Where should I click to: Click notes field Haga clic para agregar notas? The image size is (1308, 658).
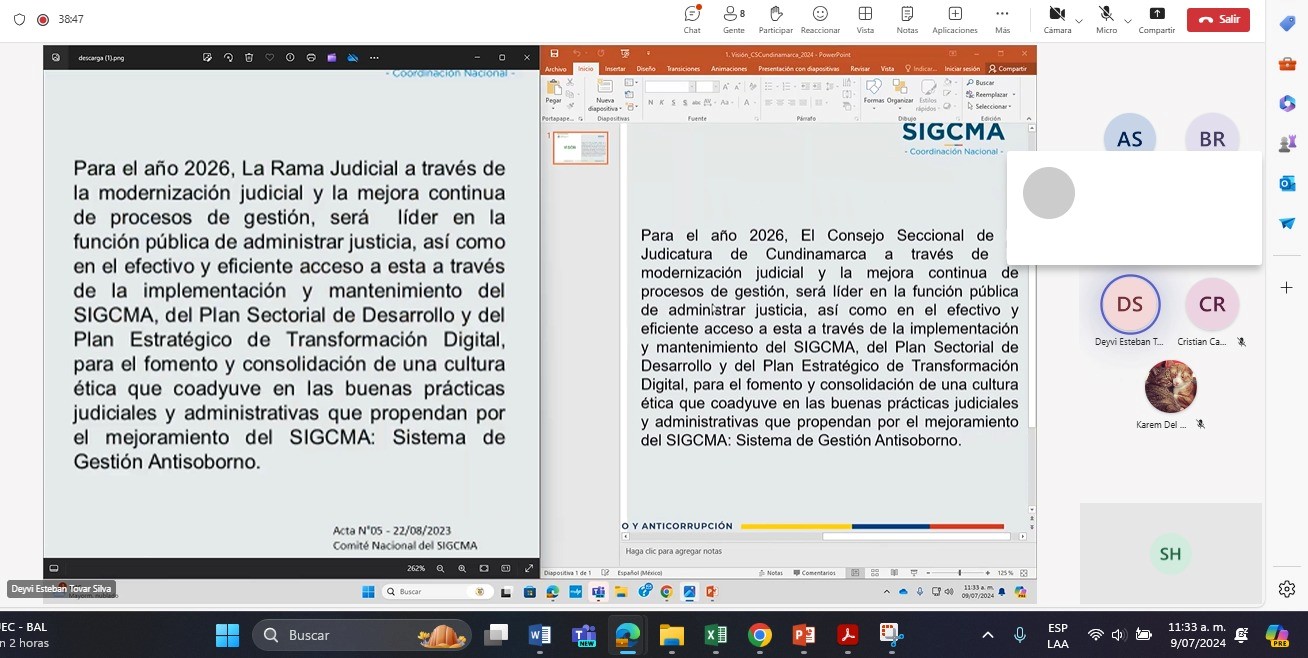click(x=673, y=551)
